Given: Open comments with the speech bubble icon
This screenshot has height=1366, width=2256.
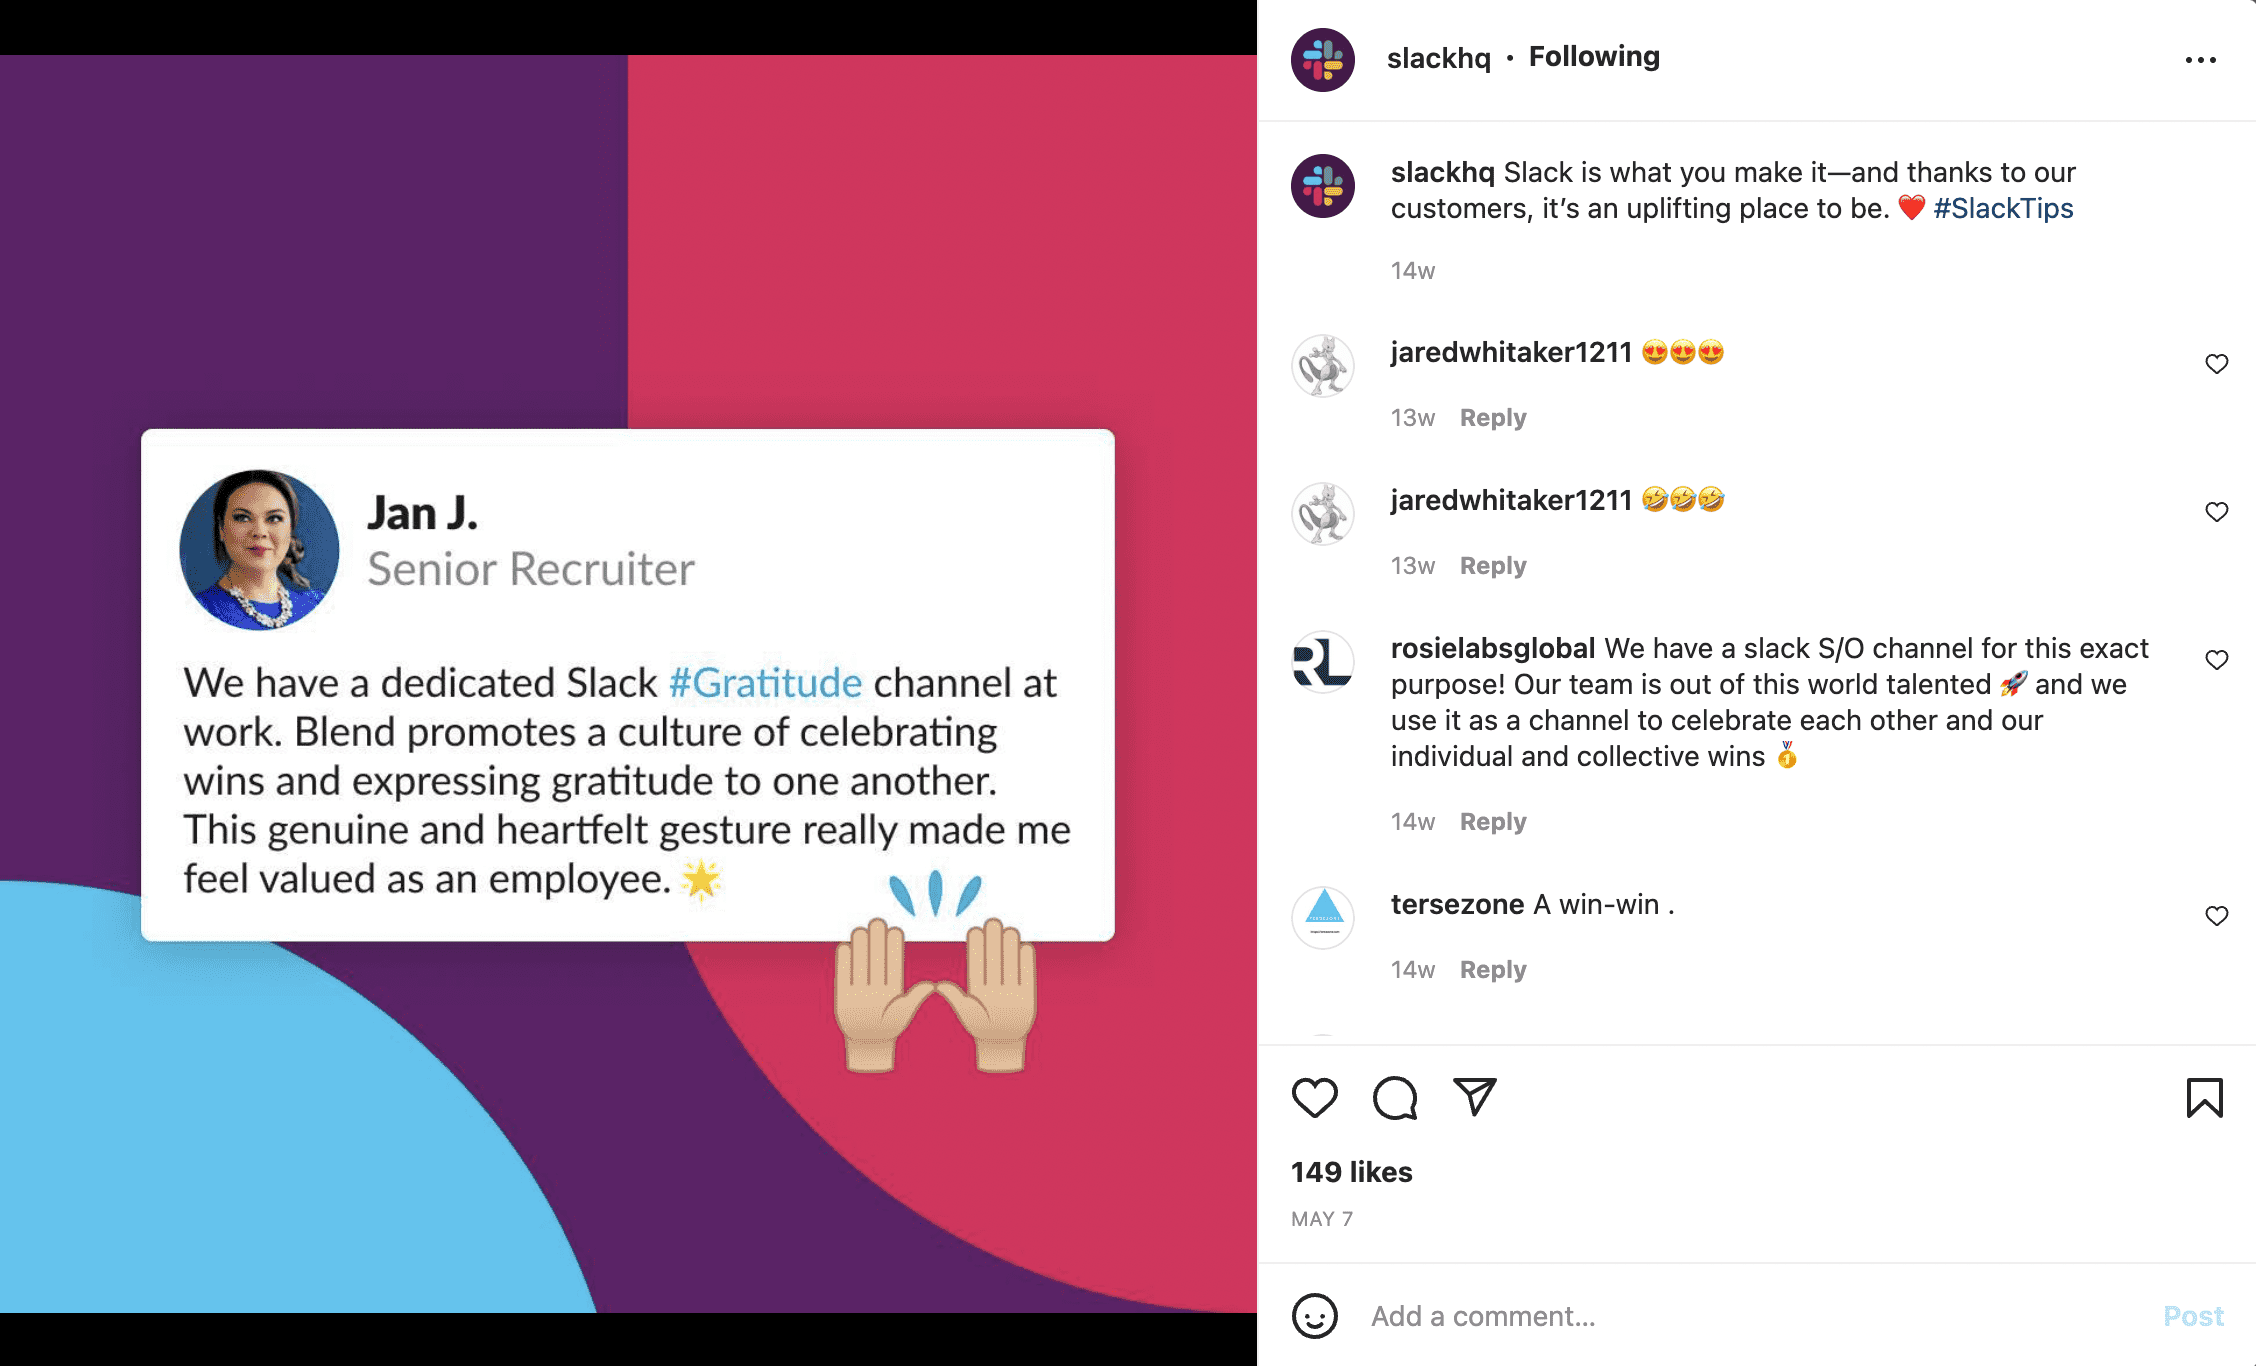Looking at the screenshot, I should click(1395, 1097).
